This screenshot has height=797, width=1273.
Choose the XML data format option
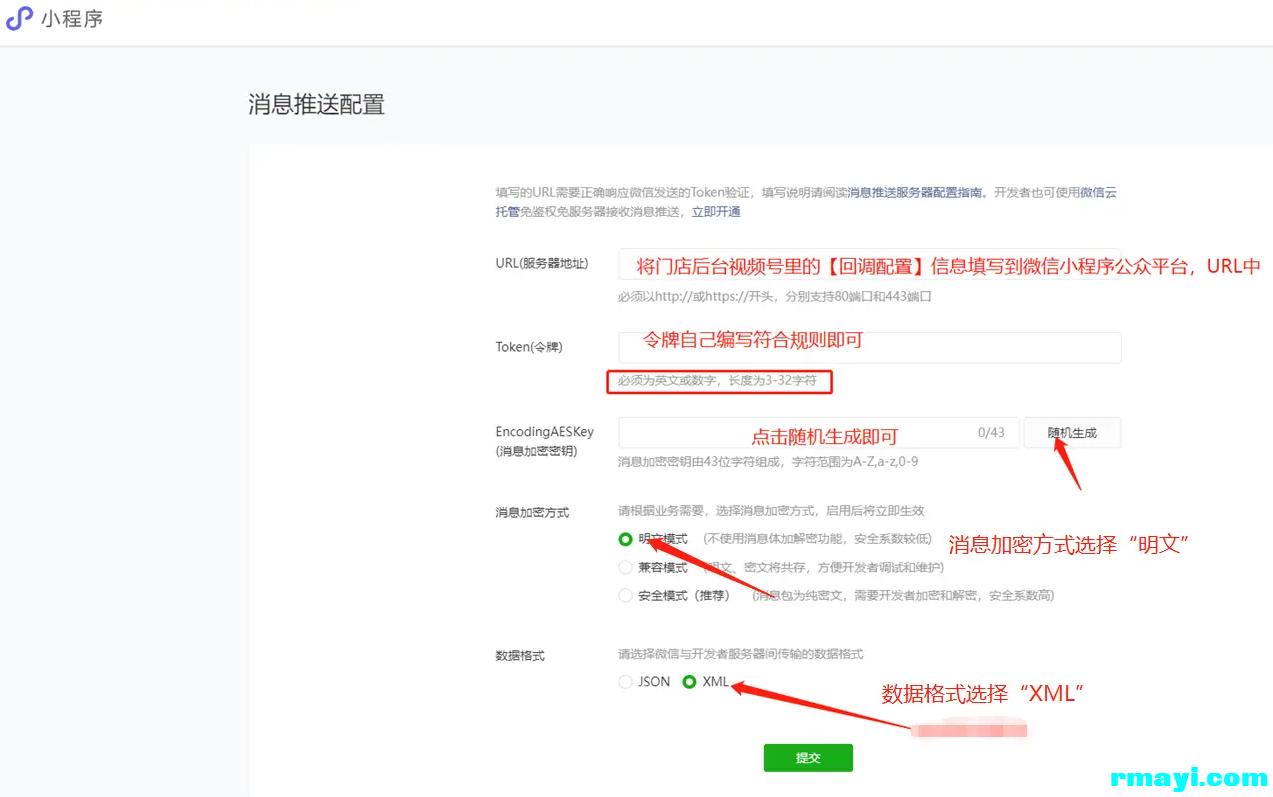[x=689, y=682]
